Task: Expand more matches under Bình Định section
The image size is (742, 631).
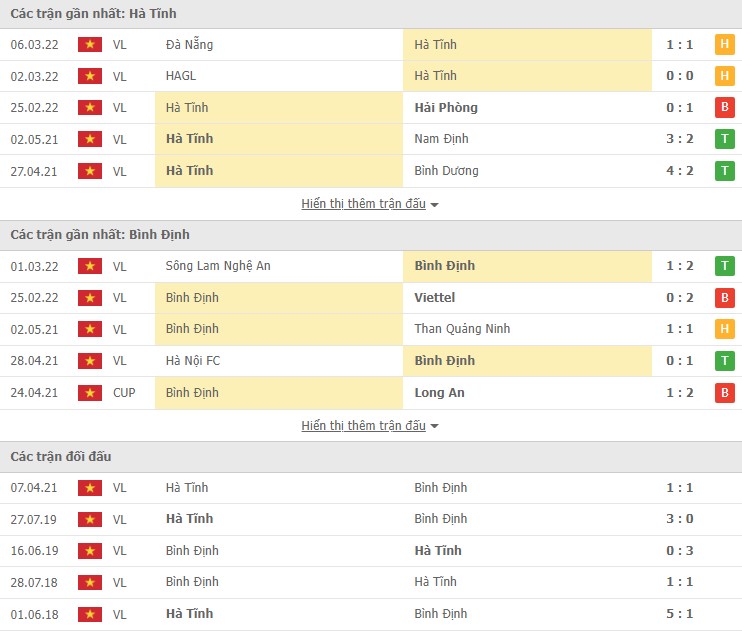Action: (x=363, y=426)
